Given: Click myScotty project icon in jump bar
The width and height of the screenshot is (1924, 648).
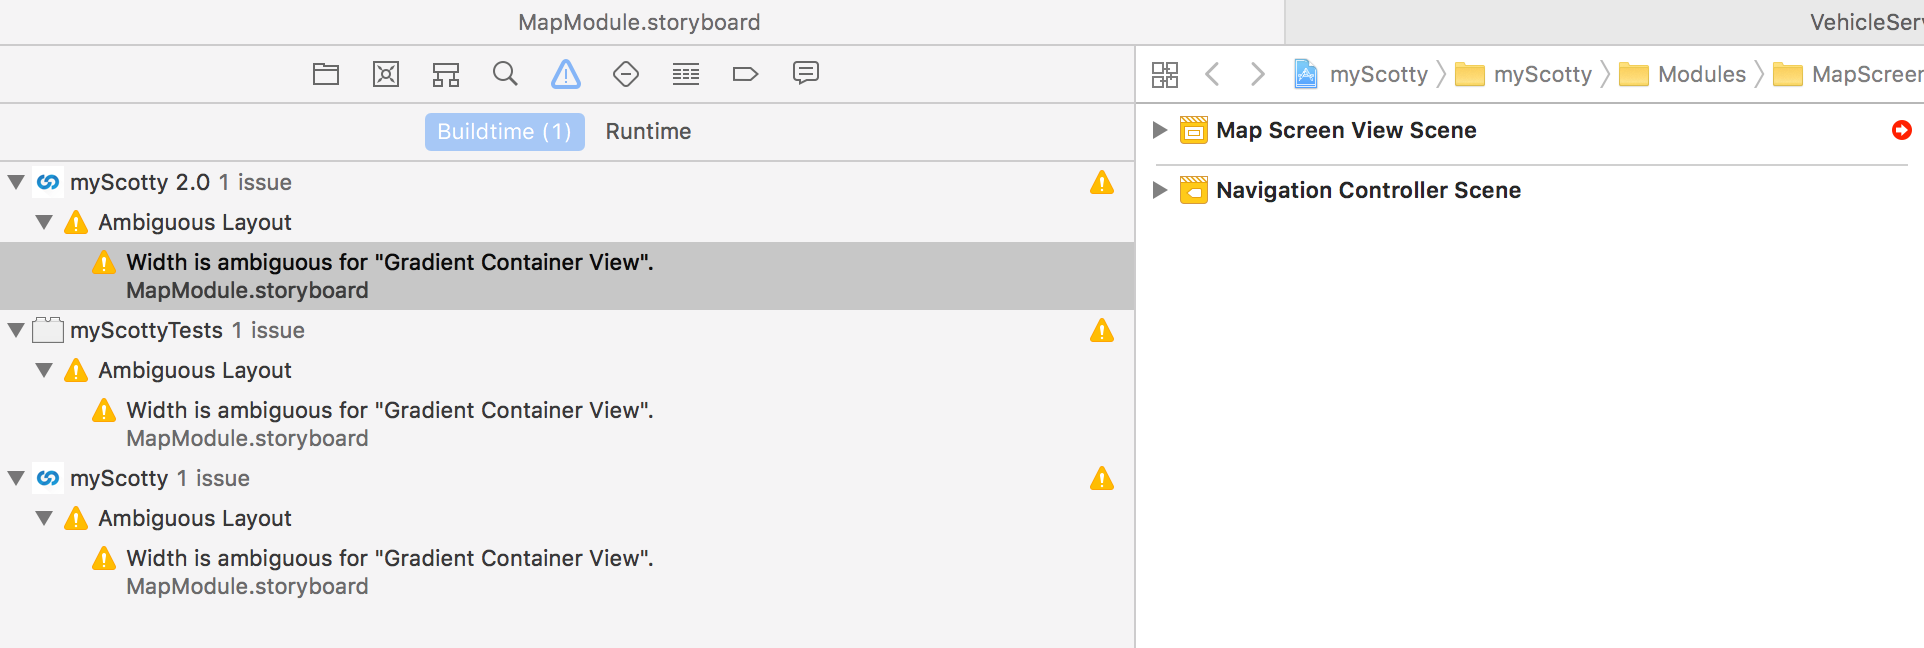Looking at the screenshot, I should point(1306,74).
